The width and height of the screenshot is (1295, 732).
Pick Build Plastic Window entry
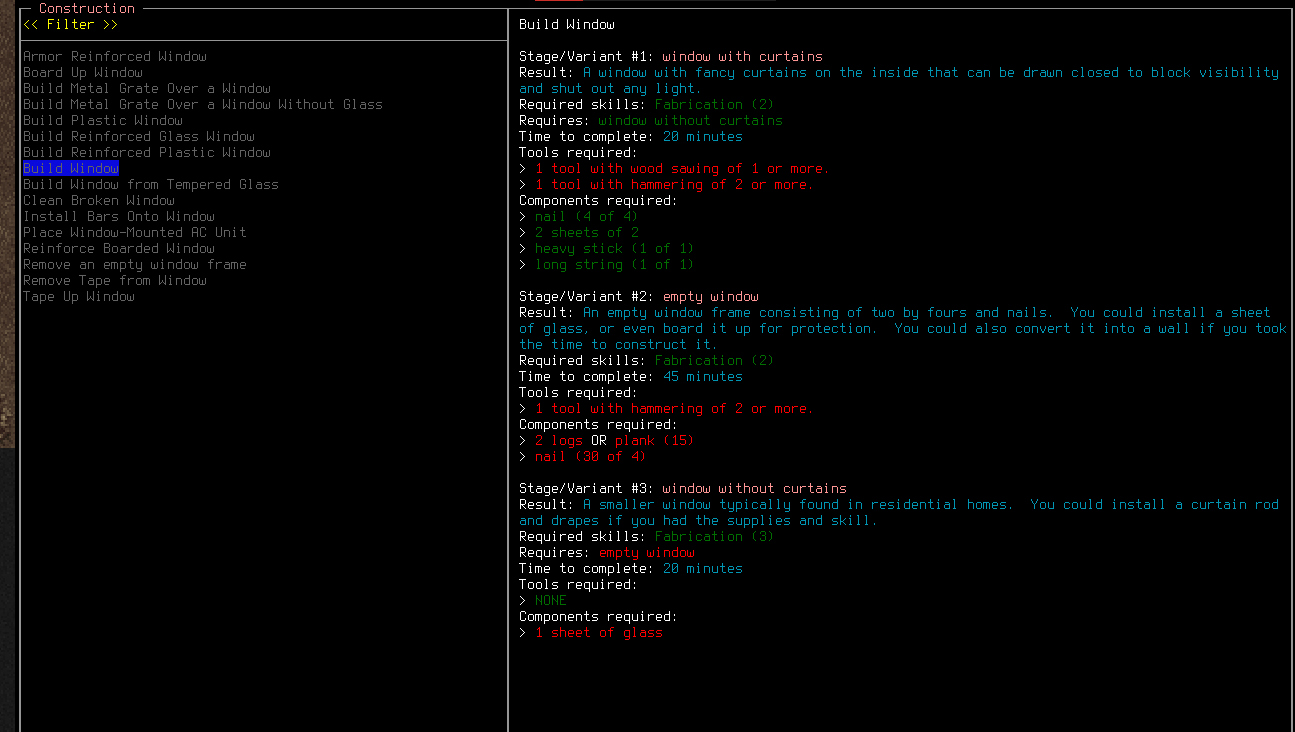point(103,120)
